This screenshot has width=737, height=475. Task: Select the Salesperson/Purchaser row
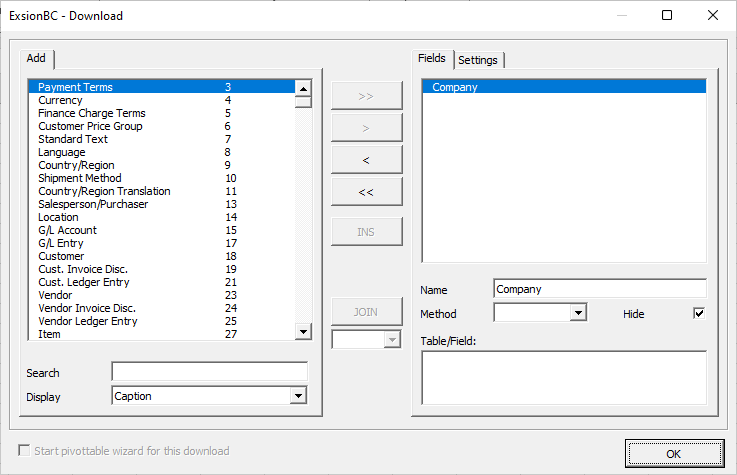click(x=162, y=204)
